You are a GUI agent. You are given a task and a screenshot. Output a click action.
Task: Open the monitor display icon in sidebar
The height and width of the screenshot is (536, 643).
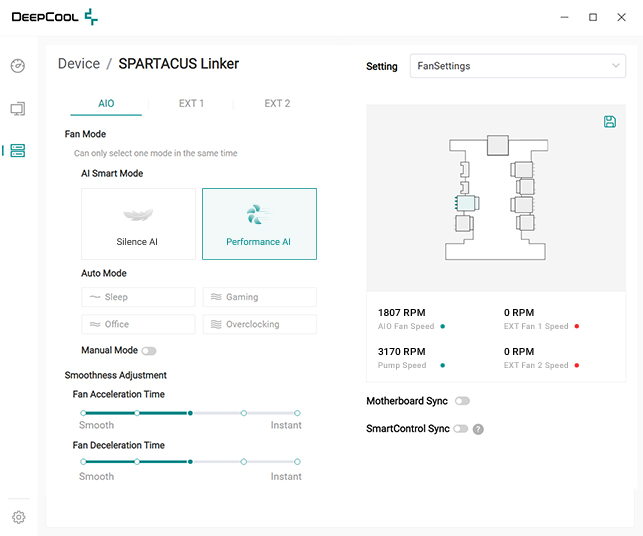(x=18, y=108)
